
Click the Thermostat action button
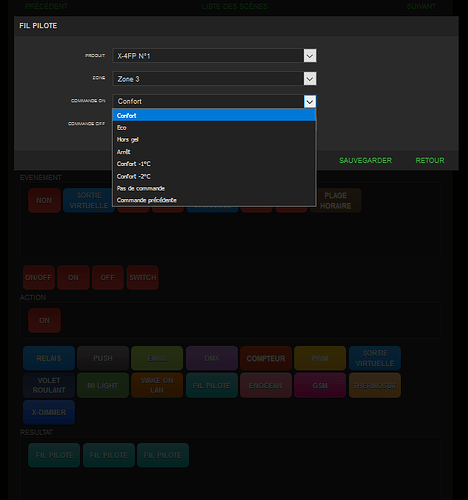[375, 385]
